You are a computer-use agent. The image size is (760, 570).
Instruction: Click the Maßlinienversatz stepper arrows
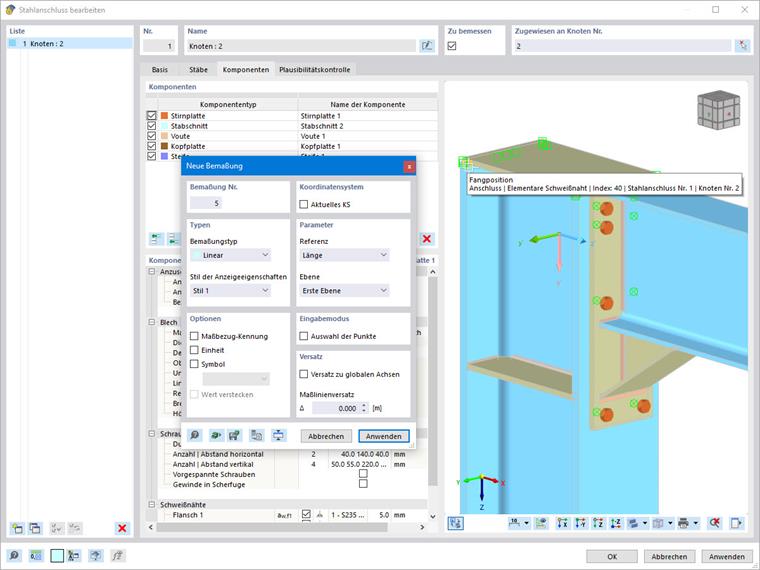[364, 408]
